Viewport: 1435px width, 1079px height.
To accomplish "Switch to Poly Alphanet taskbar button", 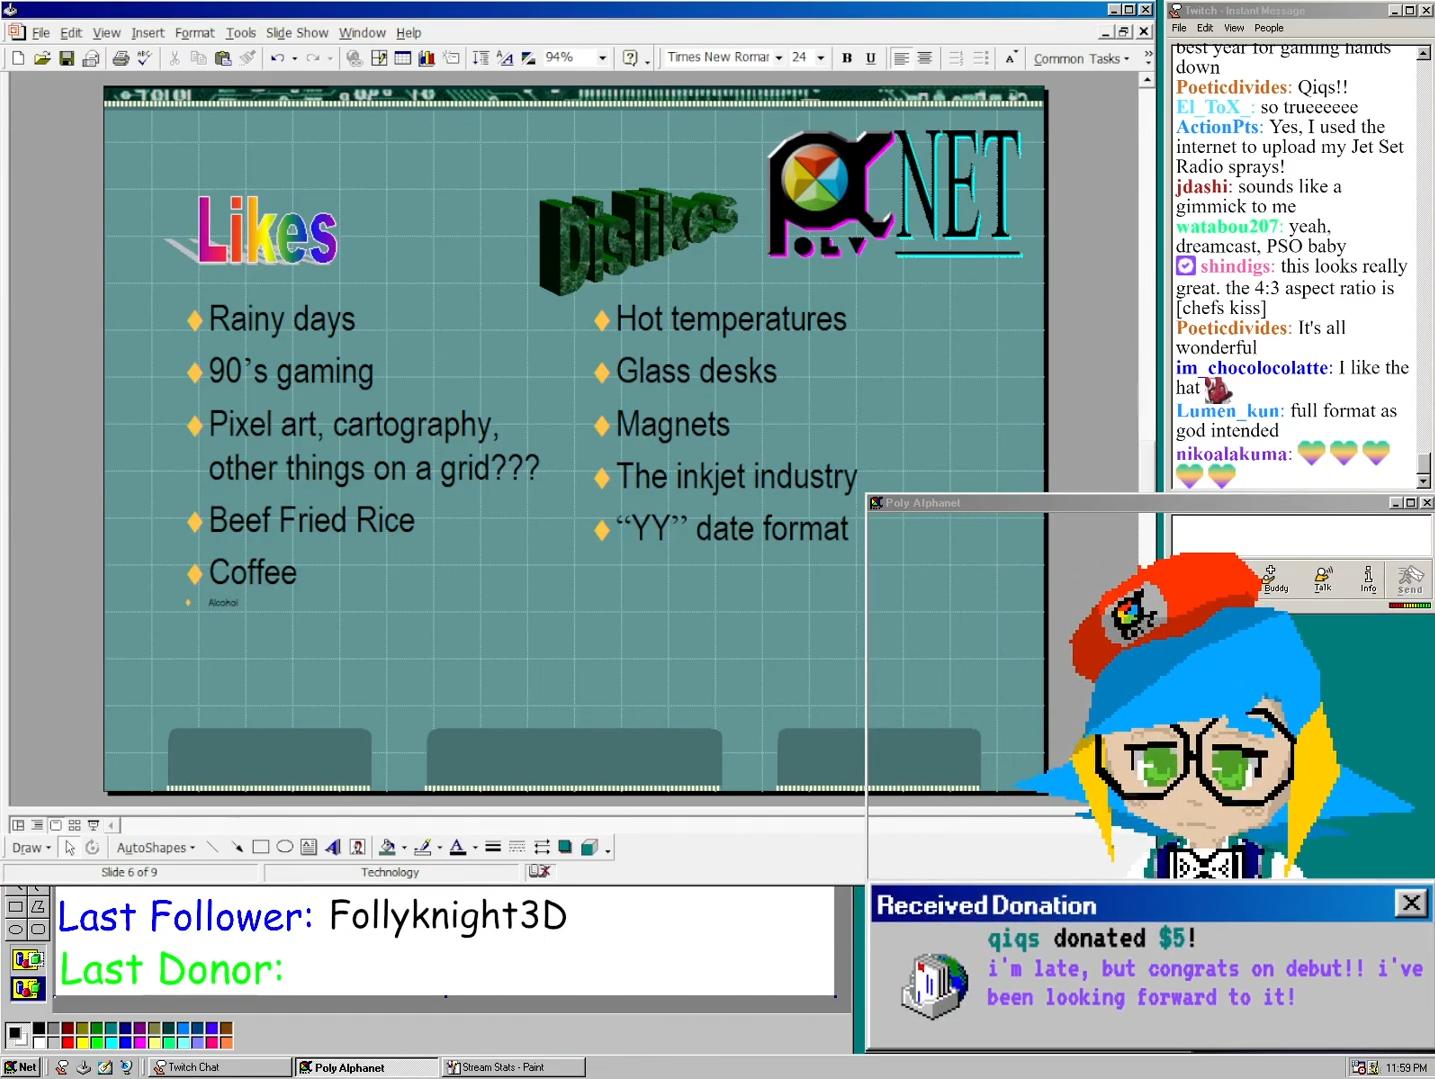I will coord(367,1067).
